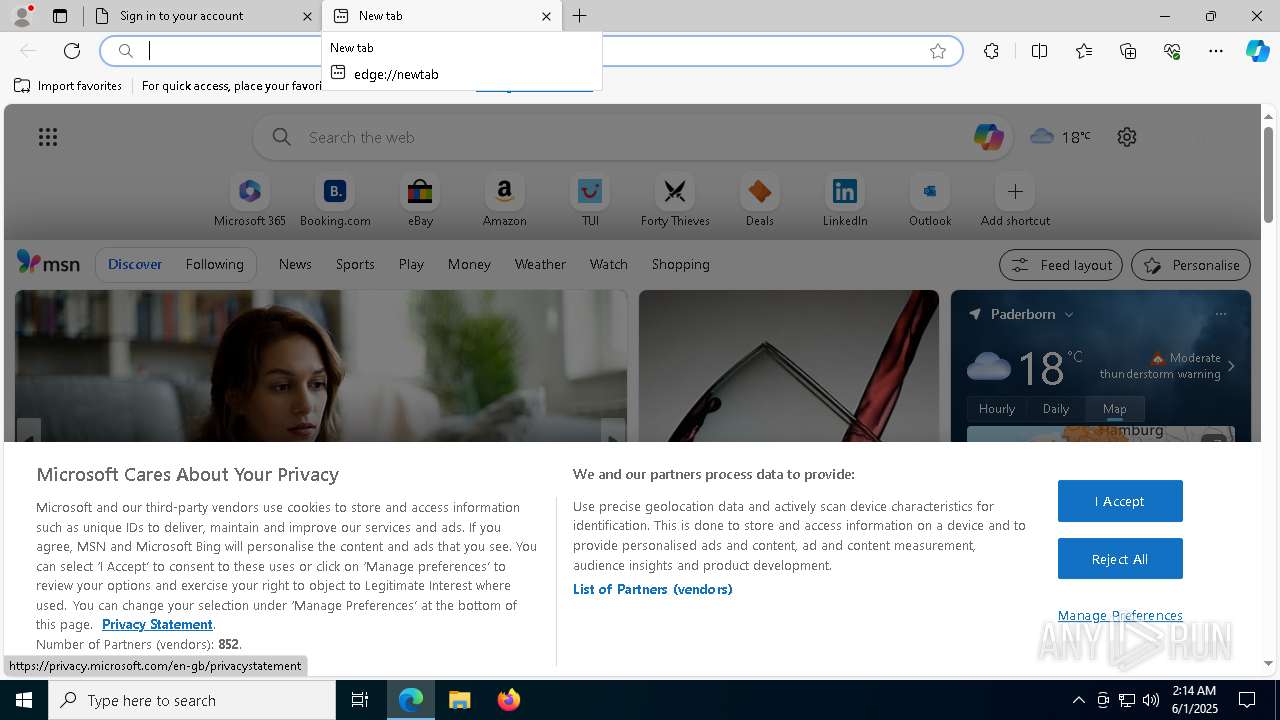Open page settings gear icon
The width and height of the screenshot is (1280, 720).
pos(1127,137)
